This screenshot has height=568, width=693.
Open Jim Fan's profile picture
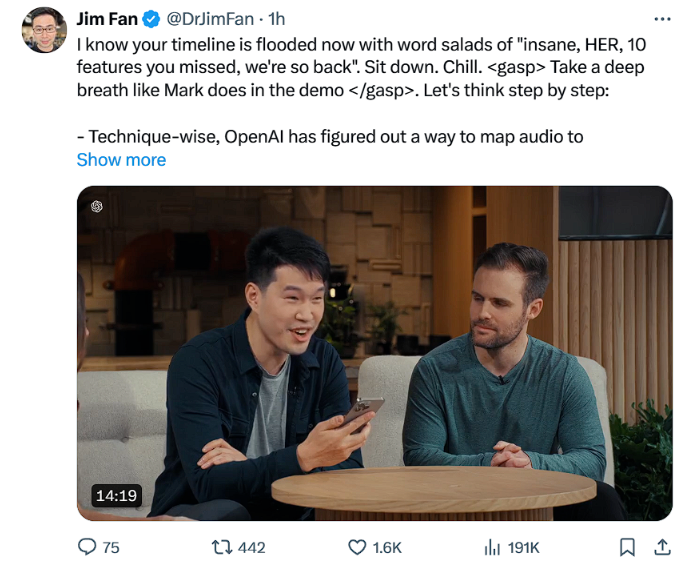[44, 30]
